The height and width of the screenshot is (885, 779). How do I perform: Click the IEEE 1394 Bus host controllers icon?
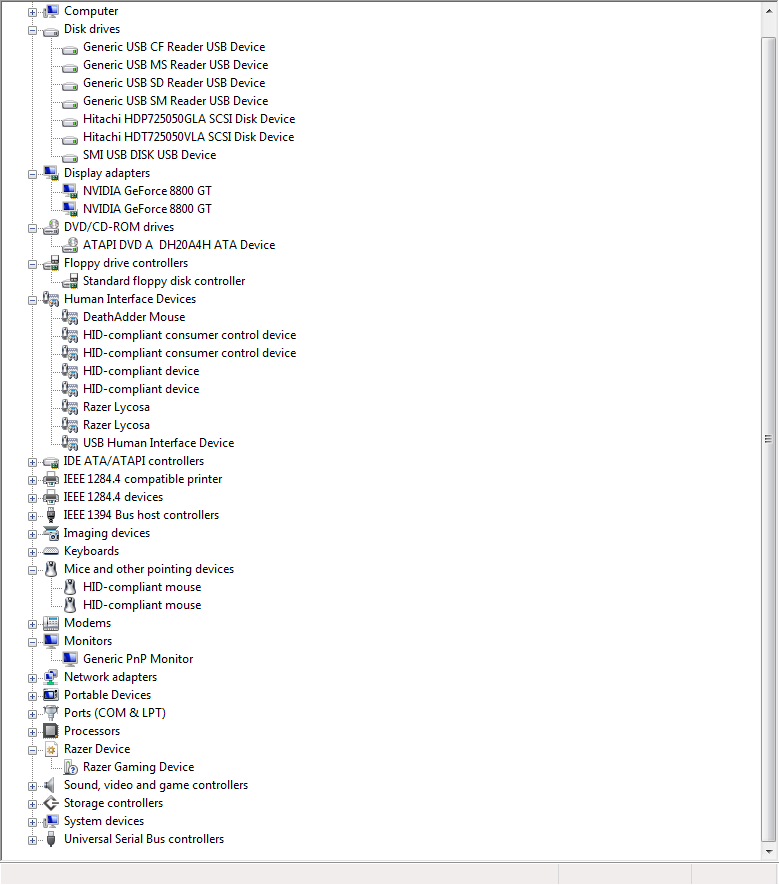tap(51, 515)
